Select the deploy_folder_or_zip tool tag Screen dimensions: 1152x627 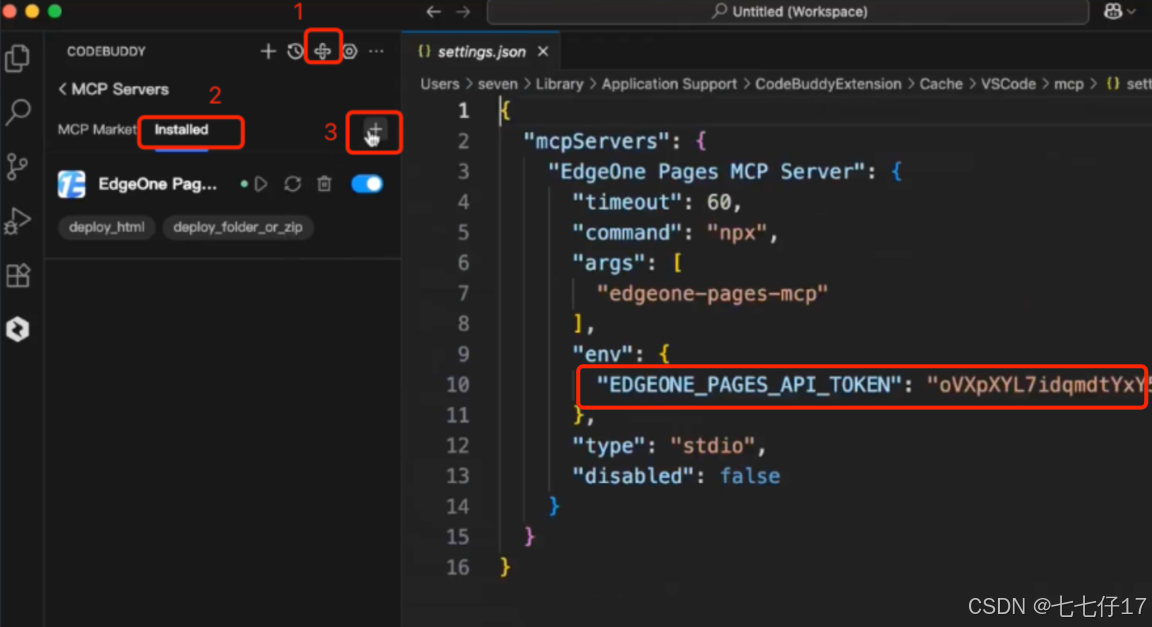tap(237, 227)
